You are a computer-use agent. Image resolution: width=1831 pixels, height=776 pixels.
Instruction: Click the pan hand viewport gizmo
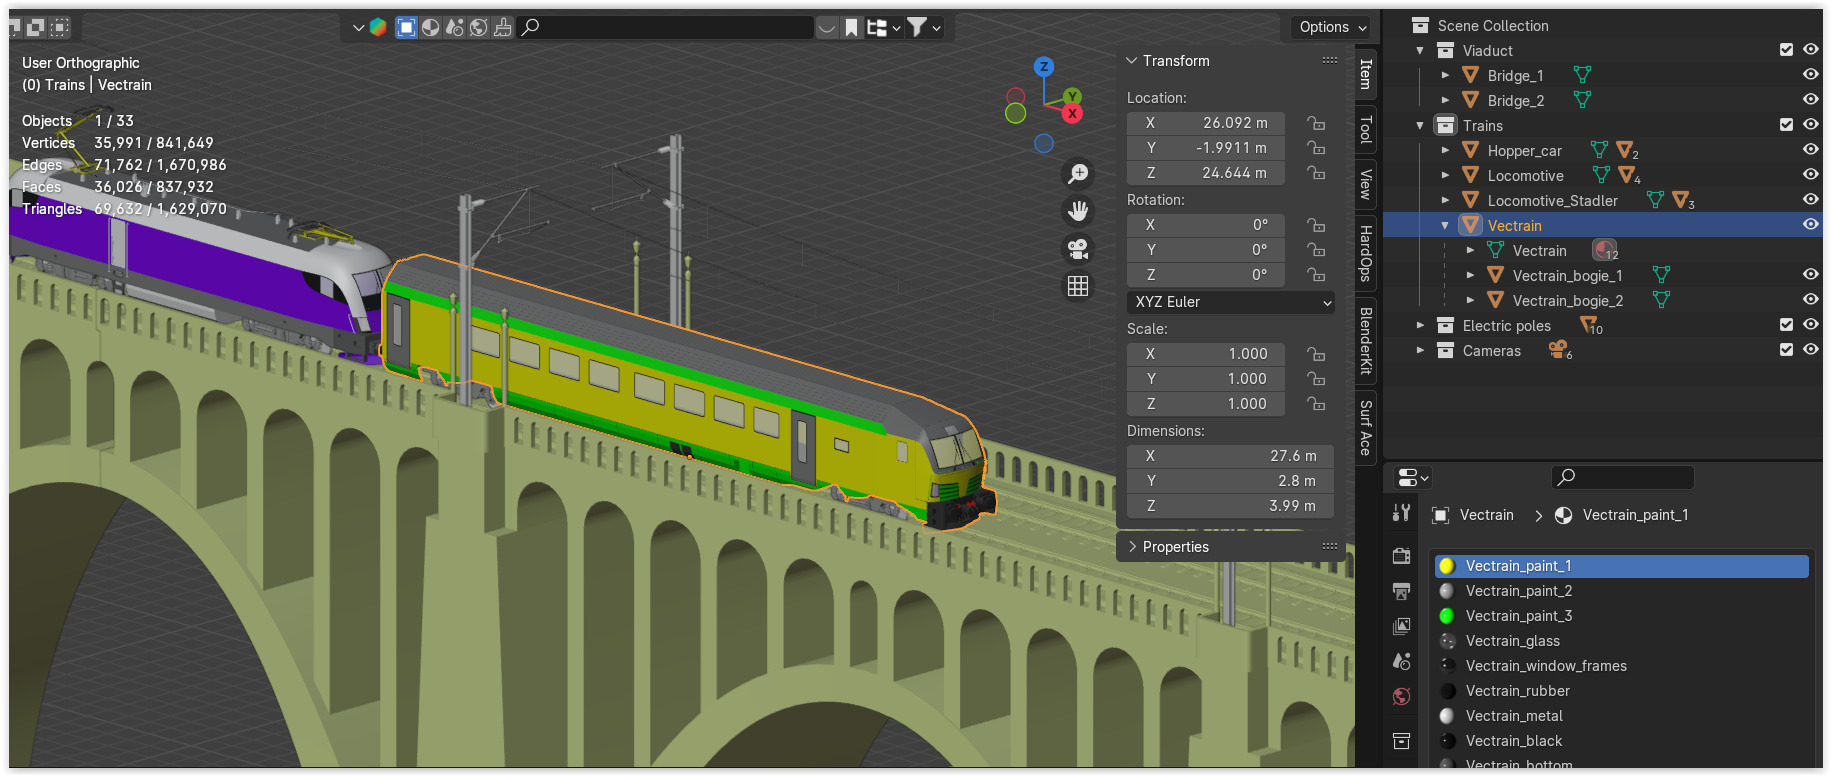1078,211
